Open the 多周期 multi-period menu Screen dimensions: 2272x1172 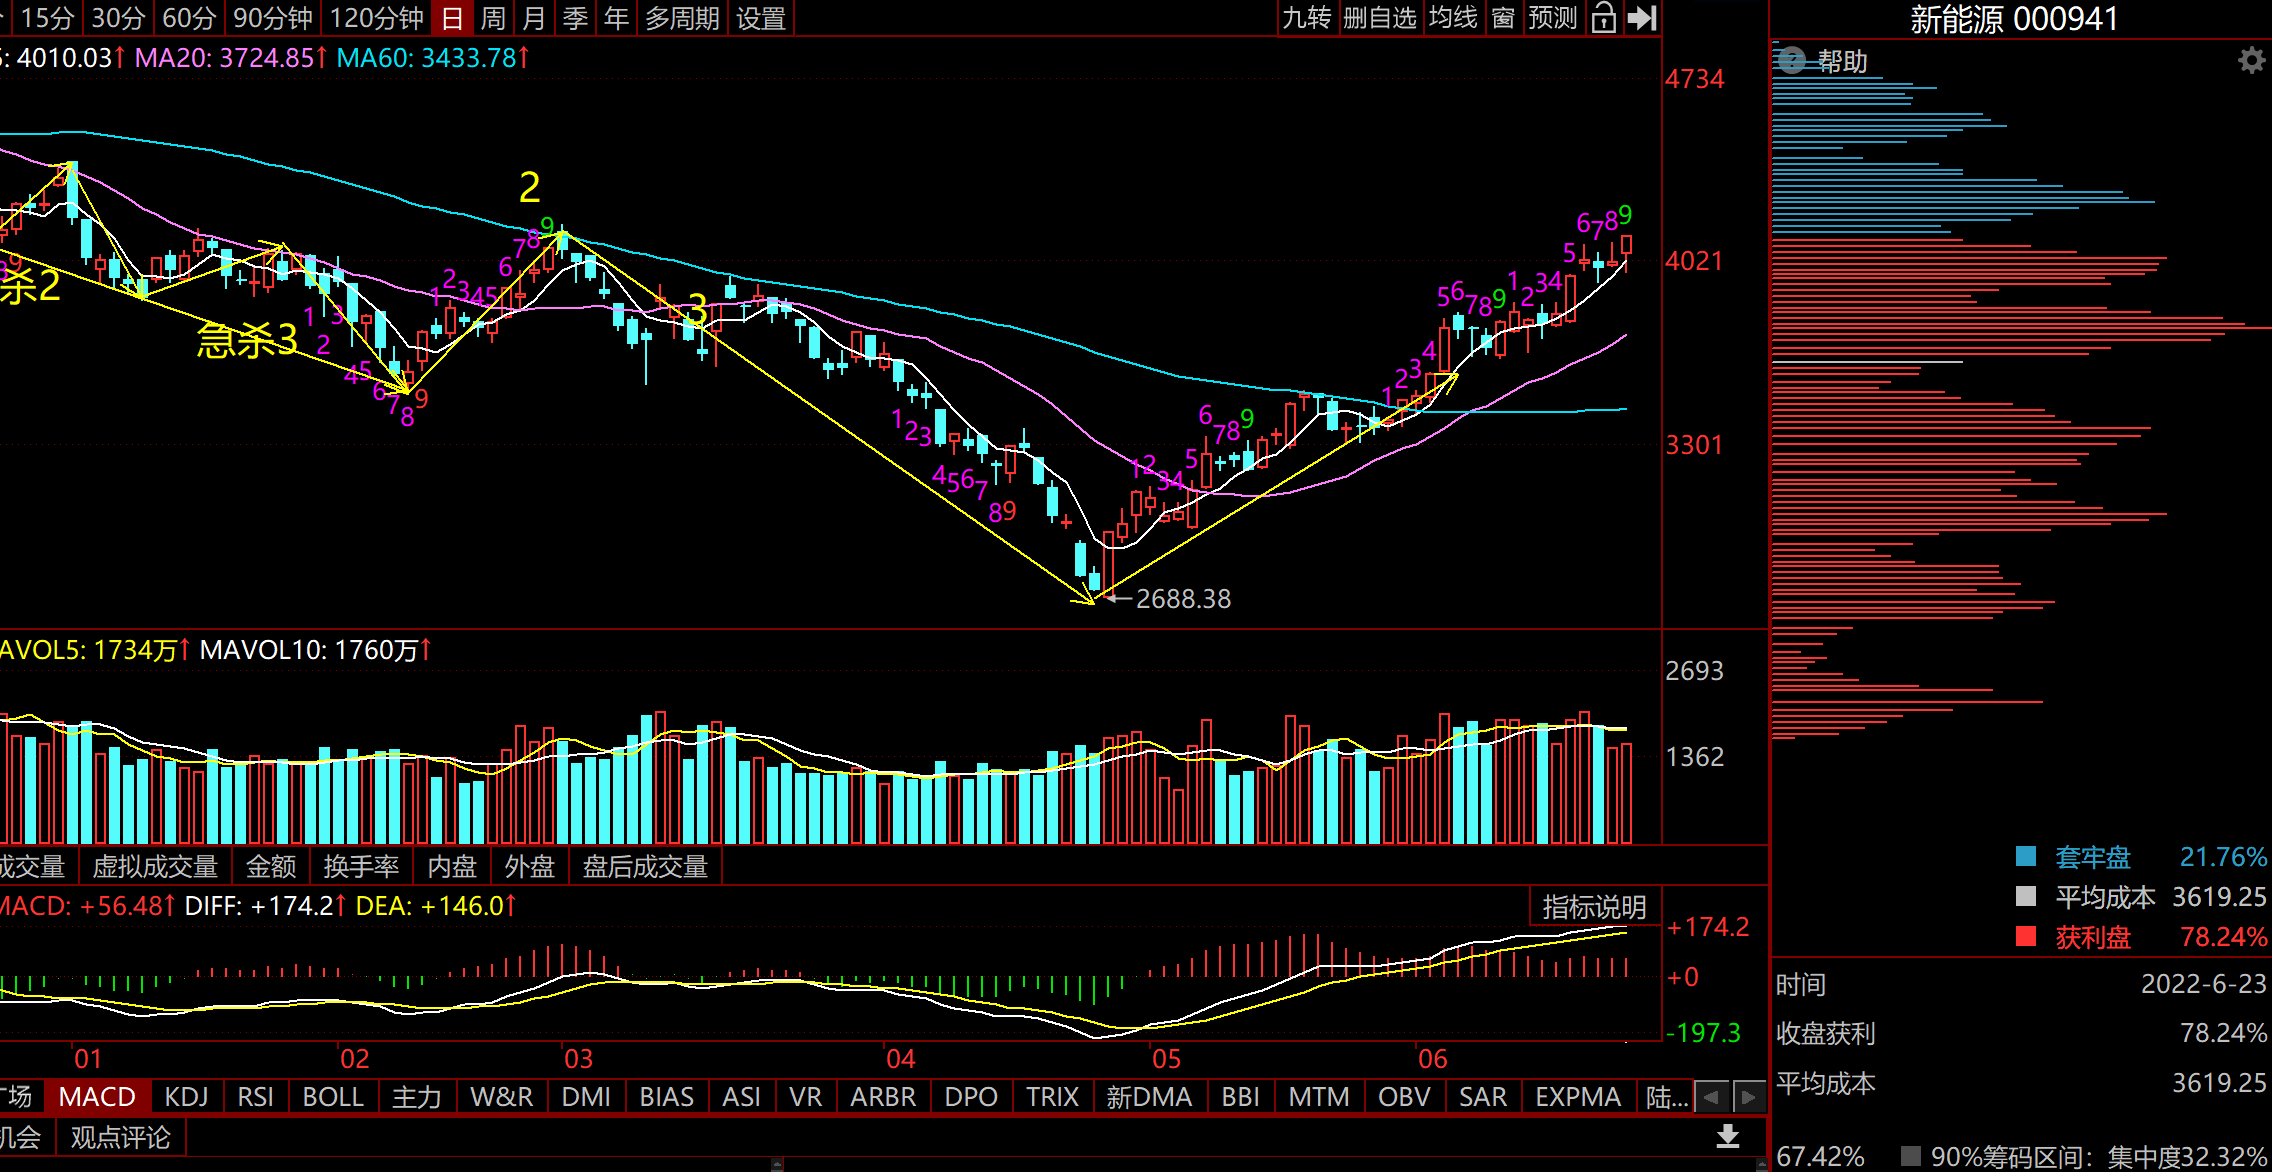[x=682, y=18]
